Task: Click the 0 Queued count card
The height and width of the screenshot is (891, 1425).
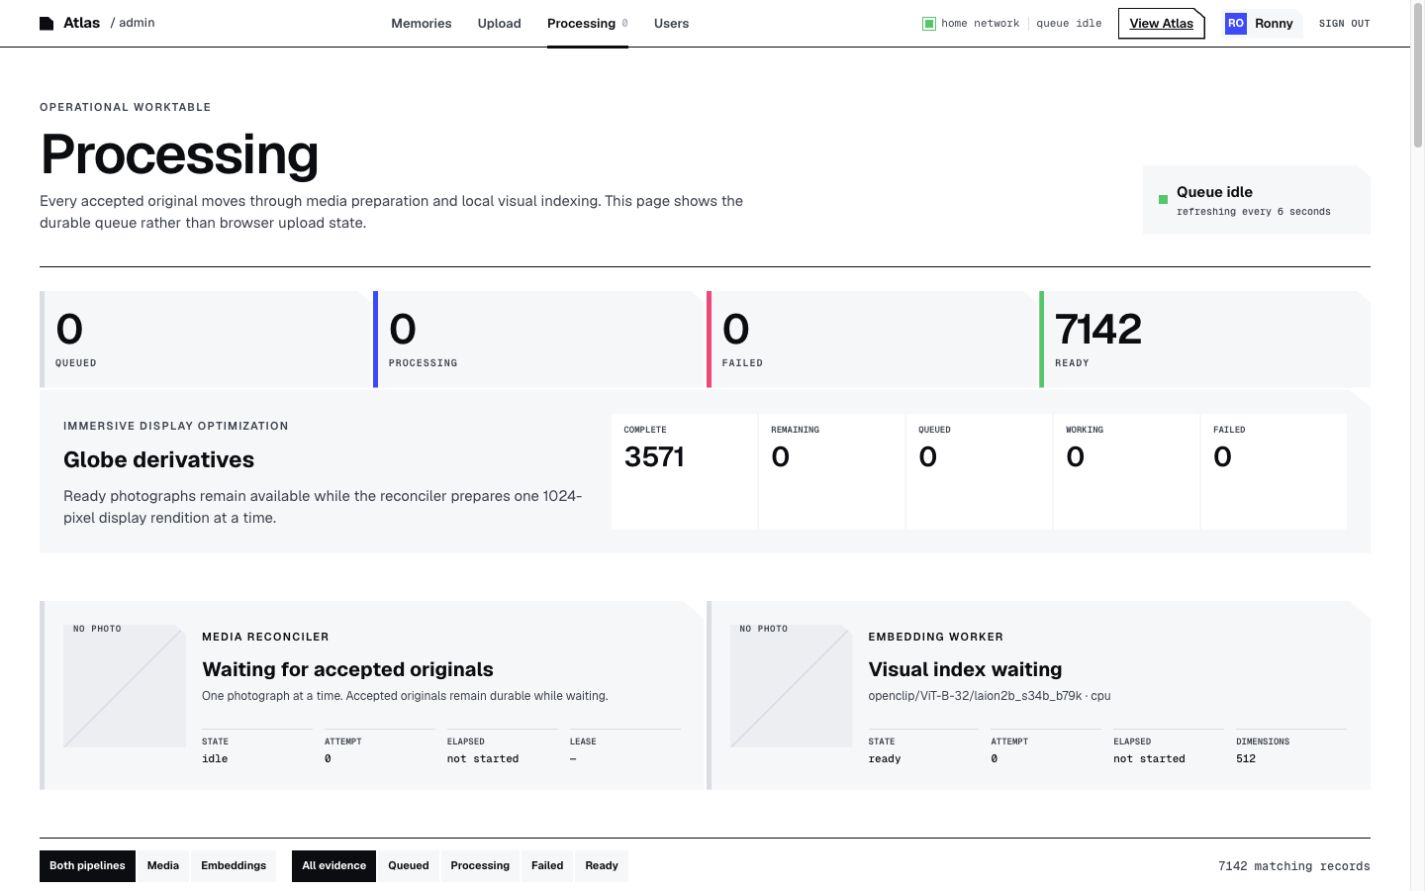Action: [x=205, y=339]
